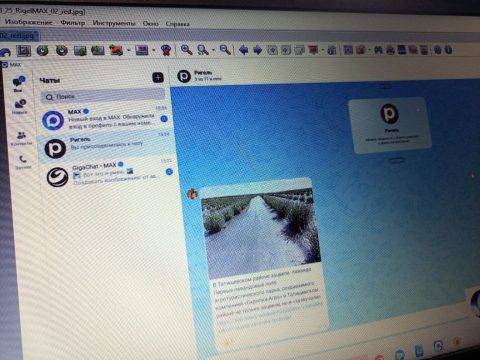This screenshot has width=480, height=360.
Task: Click the sender avatar beside the photo post
Action: (x=192, y=193)
